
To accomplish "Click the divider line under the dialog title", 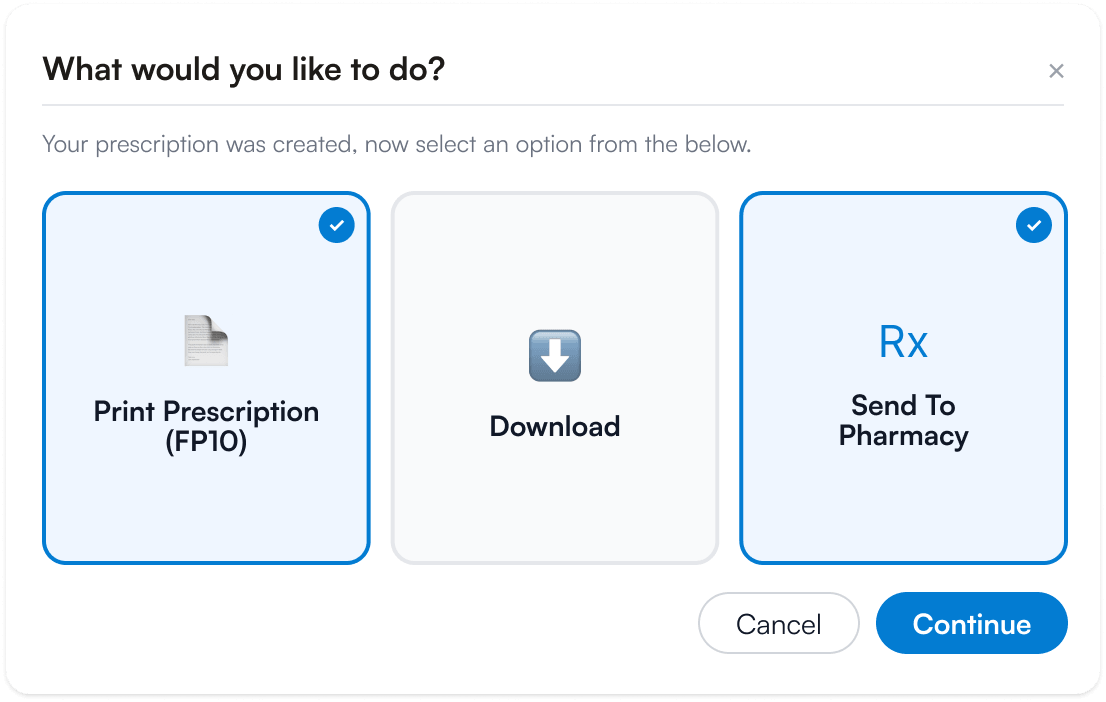I will [x=553, y=105].
